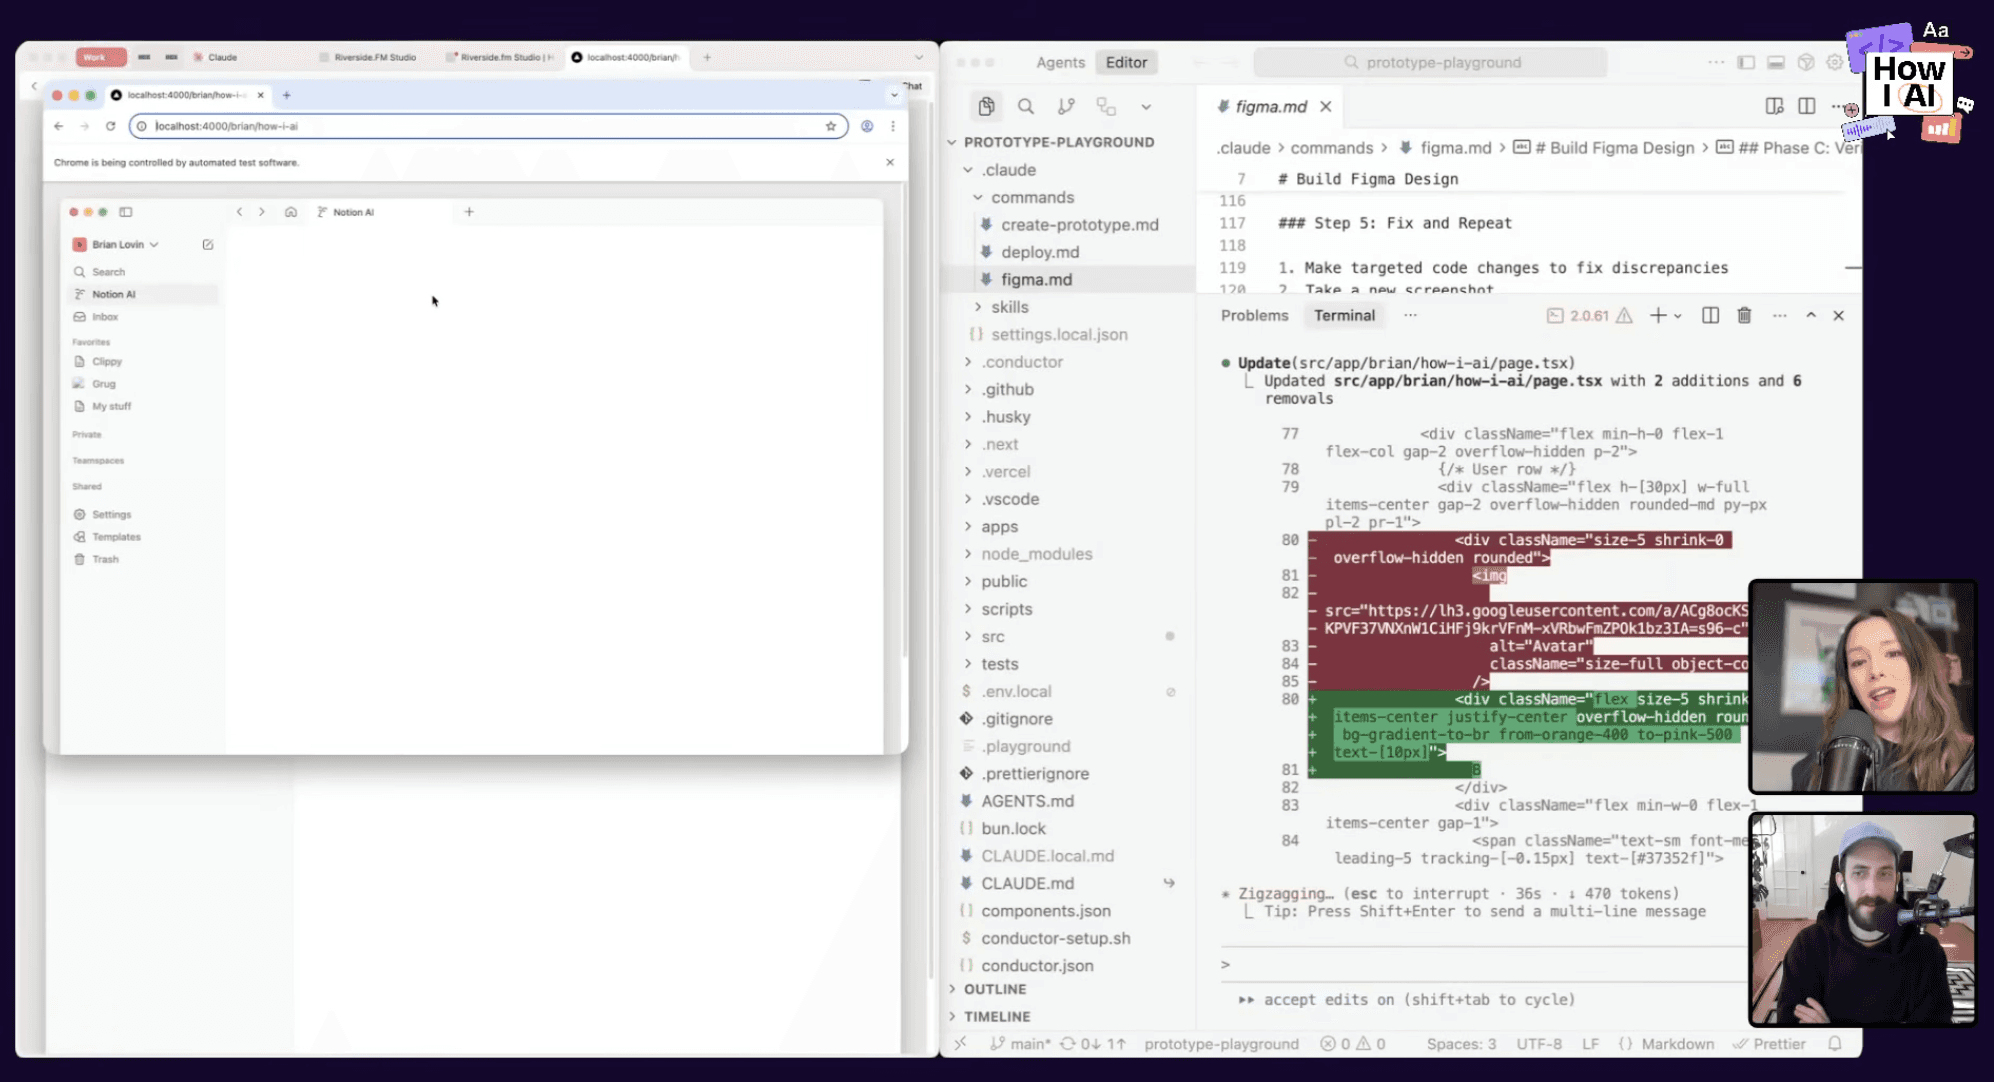Click the terminal trash (kill) icon
The image size is (1994, 1082).
click(x=1744, y=315)
